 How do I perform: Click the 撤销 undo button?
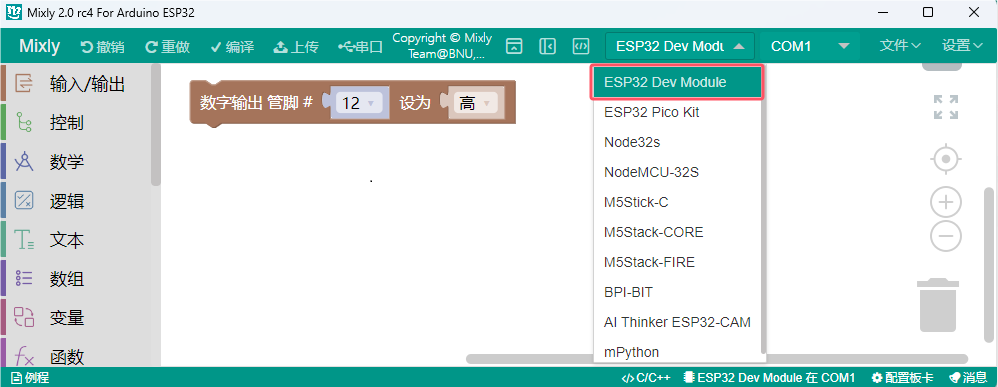click(x=102, y=46)
